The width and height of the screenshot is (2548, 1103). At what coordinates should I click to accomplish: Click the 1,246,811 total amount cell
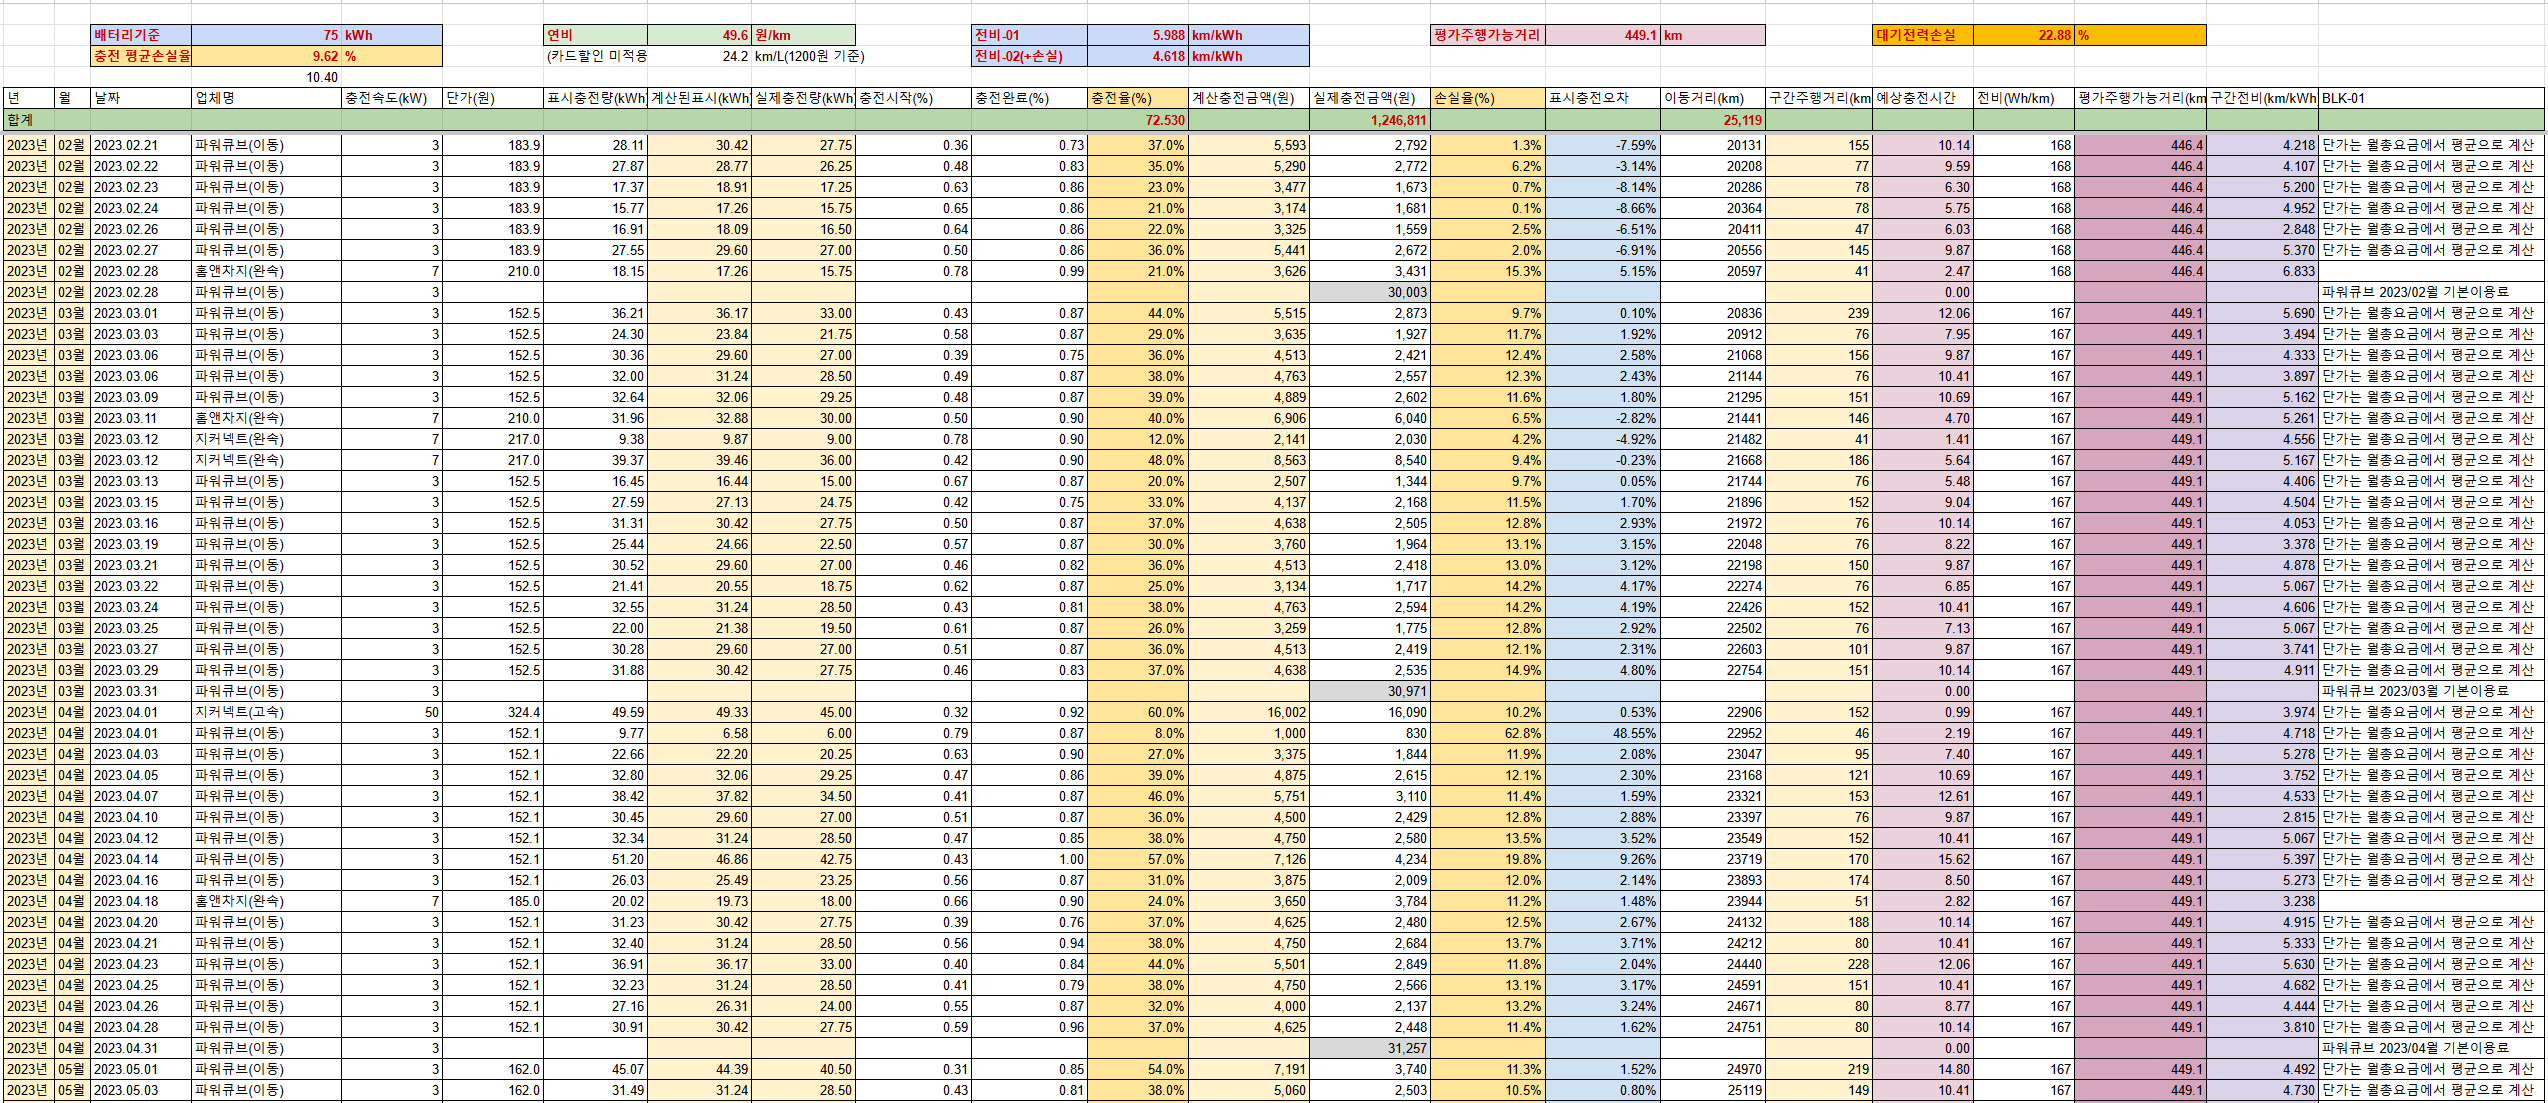[1369, 120]
